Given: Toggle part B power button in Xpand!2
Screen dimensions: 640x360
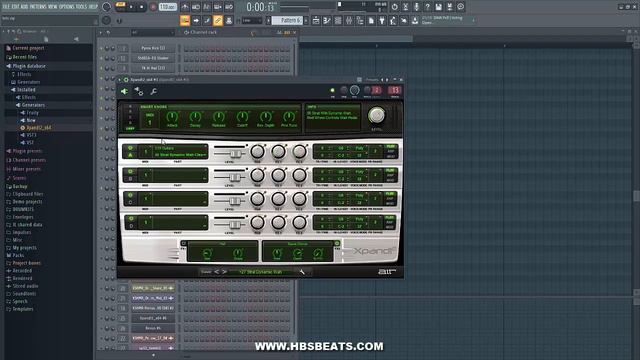Looking at the screenshot, I should [x=130, y=172].
